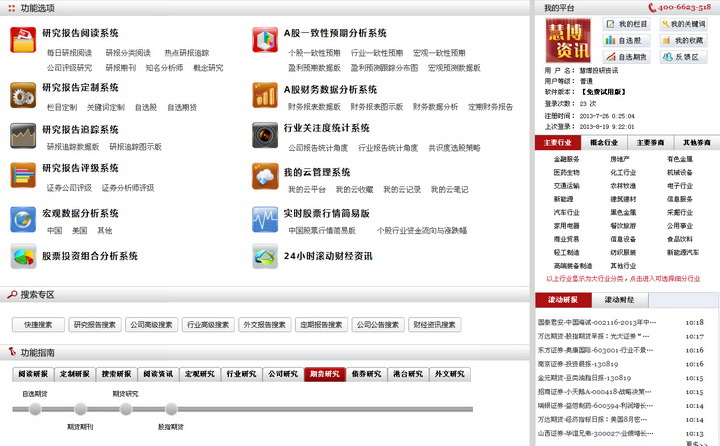The height and width of the screenshot is (446, 720).
Task: Click the 公司高级搜索 button
Action: (x=152, y=325)
